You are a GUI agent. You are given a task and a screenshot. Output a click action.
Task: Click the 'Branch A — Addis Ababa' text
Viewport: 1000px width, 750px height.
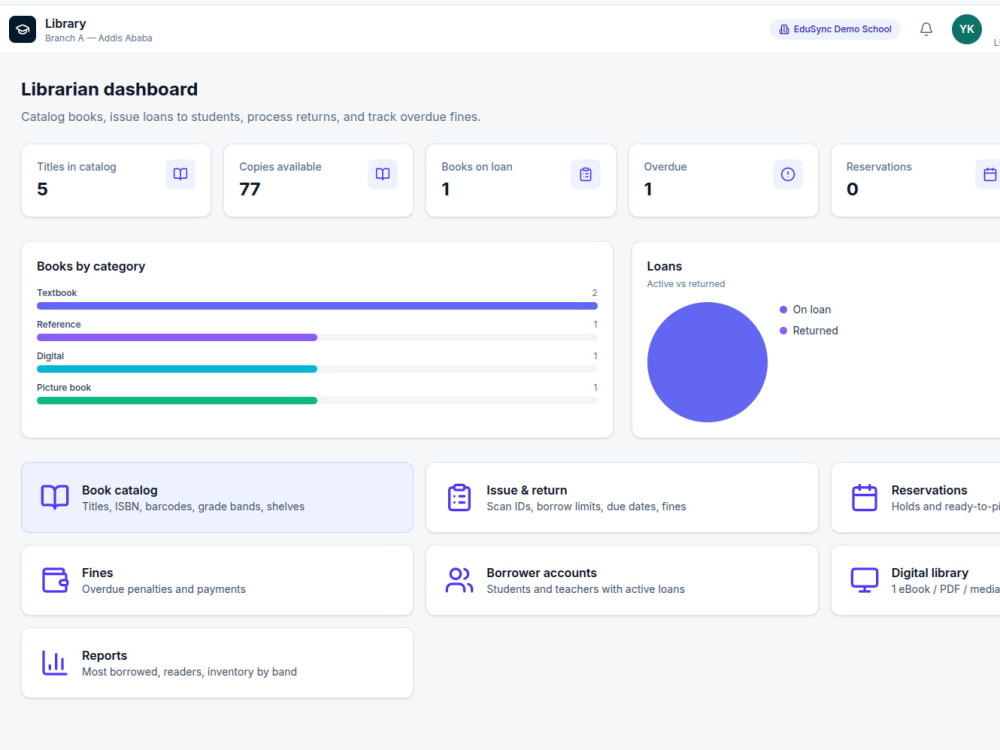point(98,38)
